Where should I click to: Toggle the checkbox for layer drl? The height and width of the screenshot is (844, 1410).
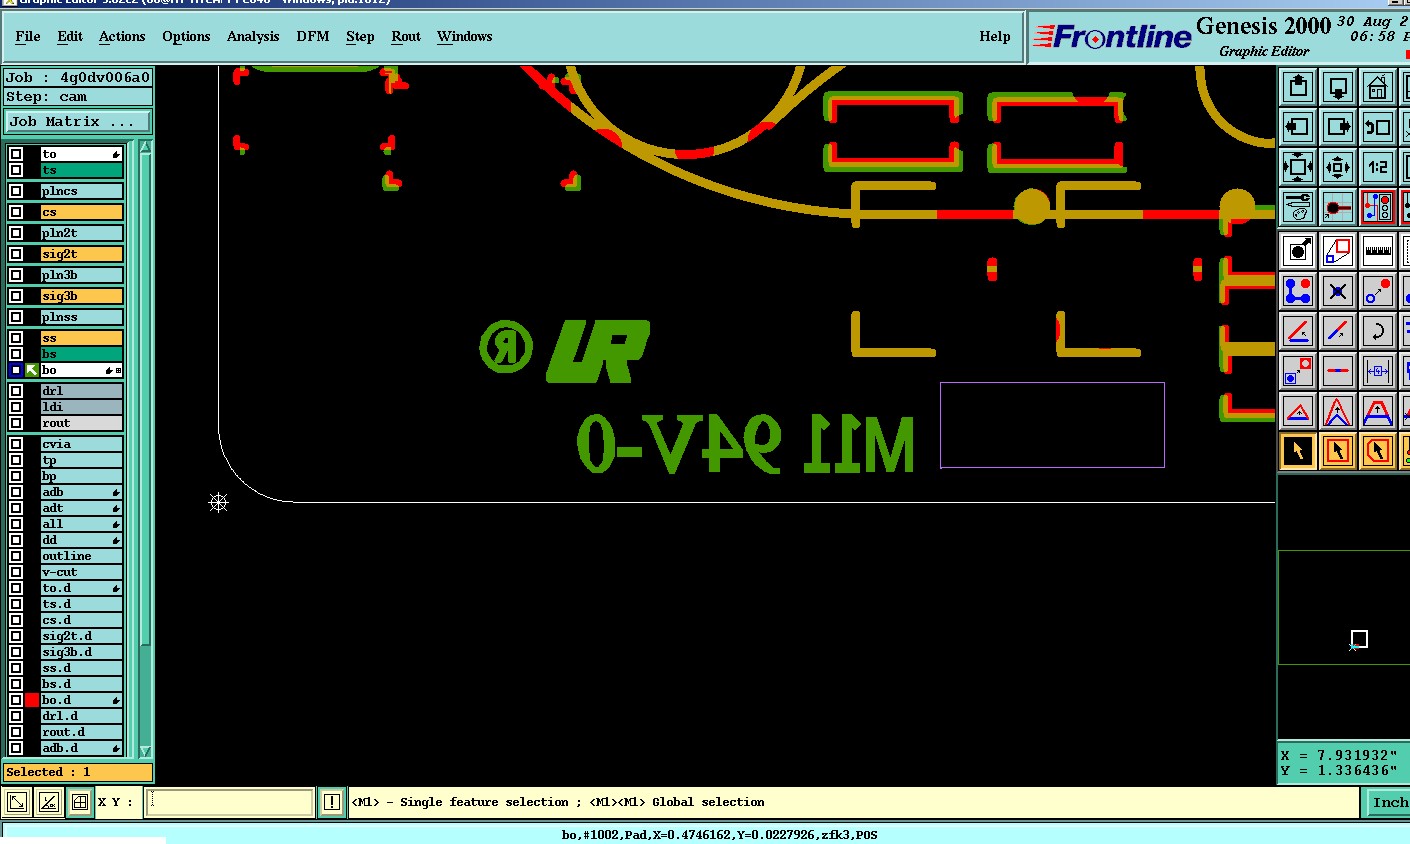pyautogui.click(x=16, y=391)
